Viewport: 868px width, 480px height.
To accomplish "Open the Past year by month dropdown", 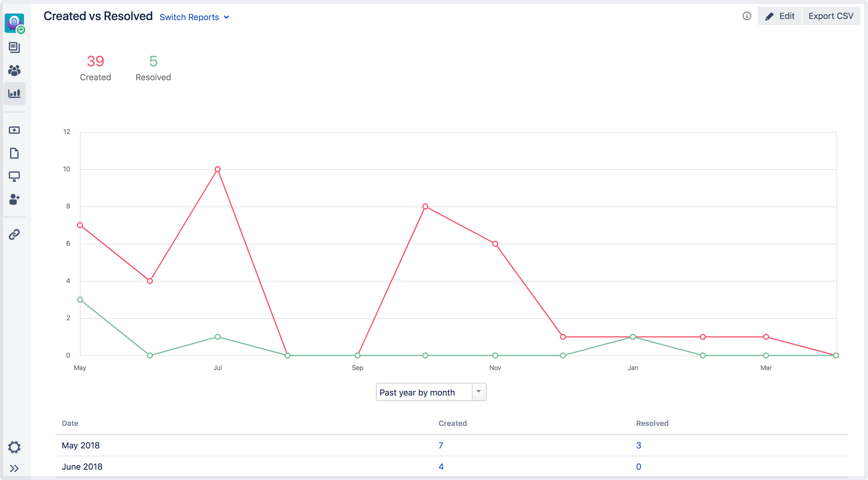I will (x=431, y=393).
